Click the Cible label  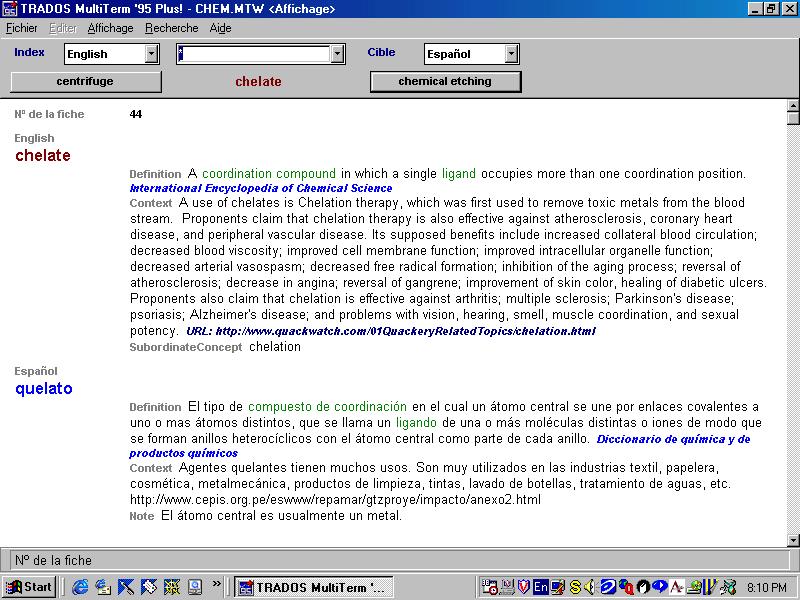(381, 53)
